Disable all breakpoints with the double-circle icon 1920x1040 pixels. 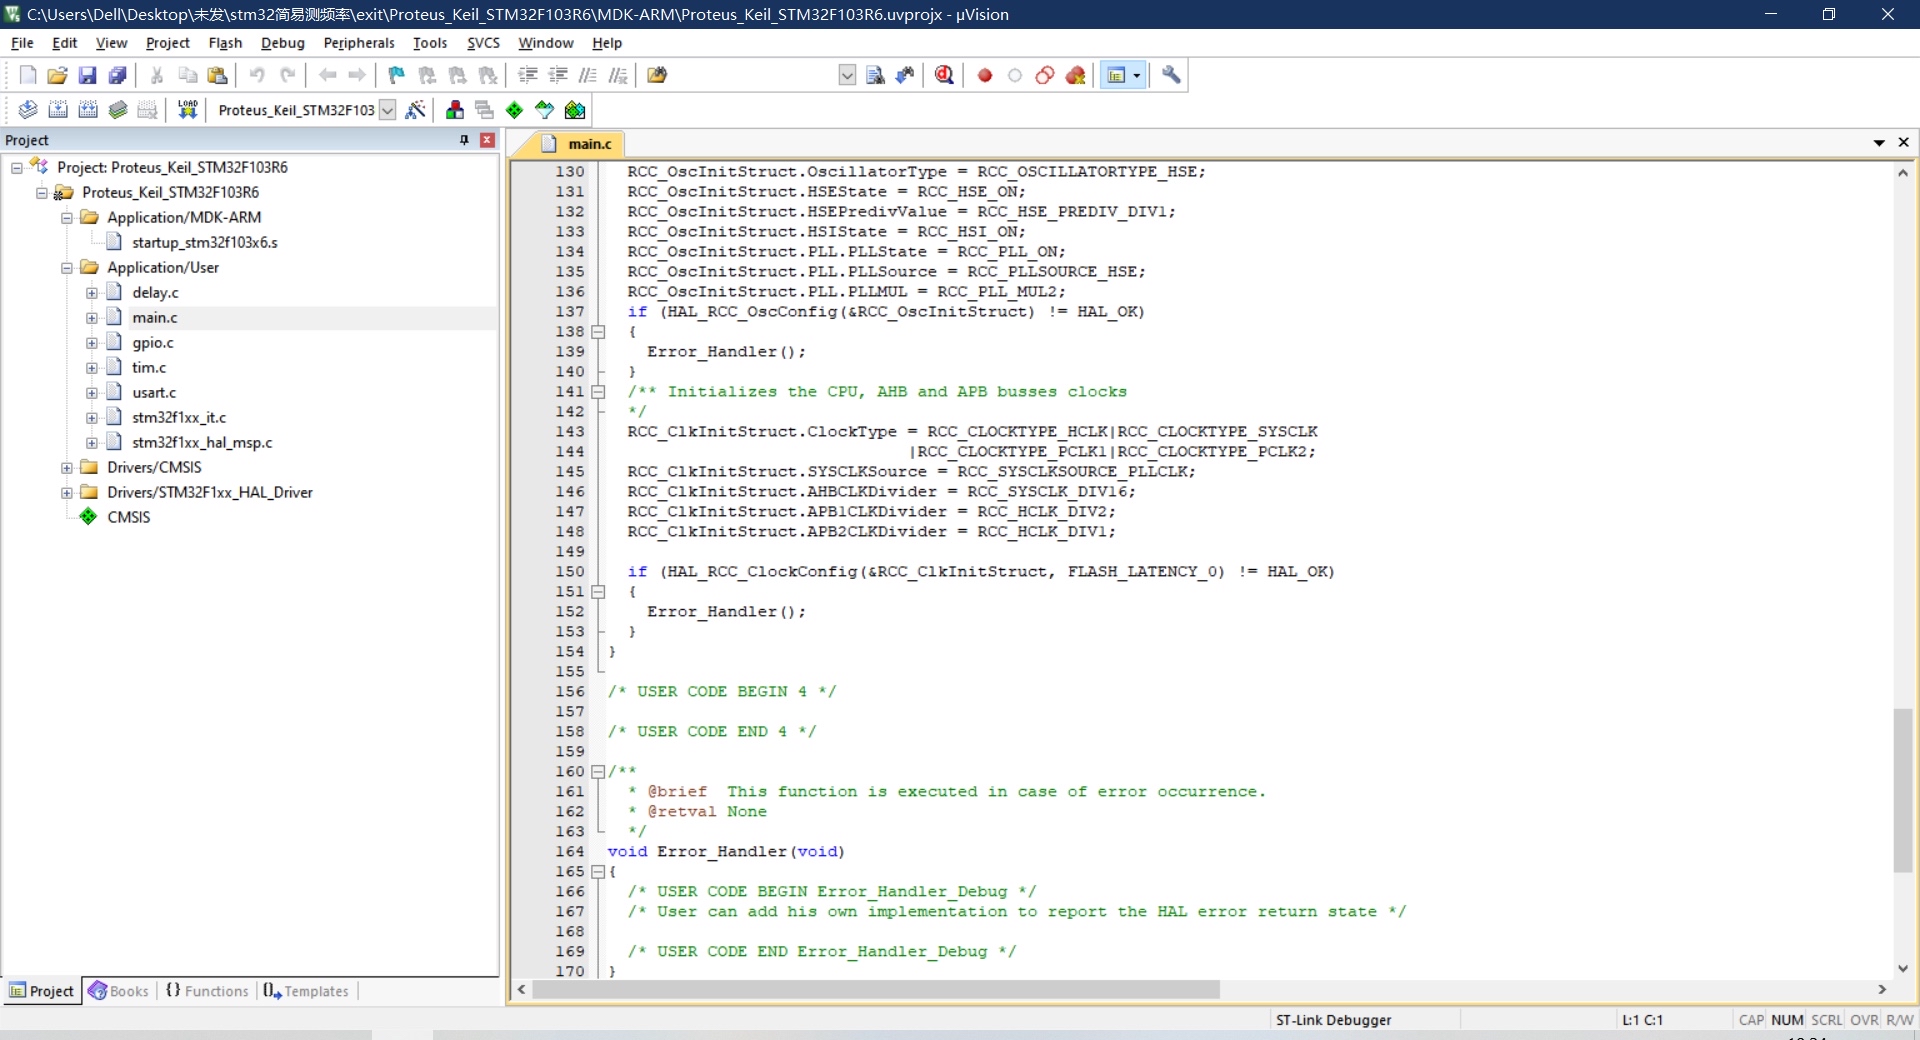tap(1045, 75)
